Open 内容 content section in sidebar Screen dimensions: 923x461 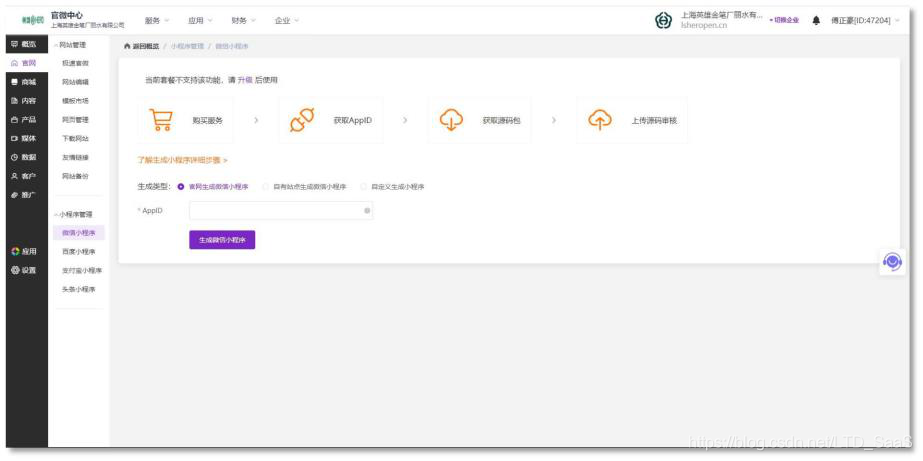point(24,101)
